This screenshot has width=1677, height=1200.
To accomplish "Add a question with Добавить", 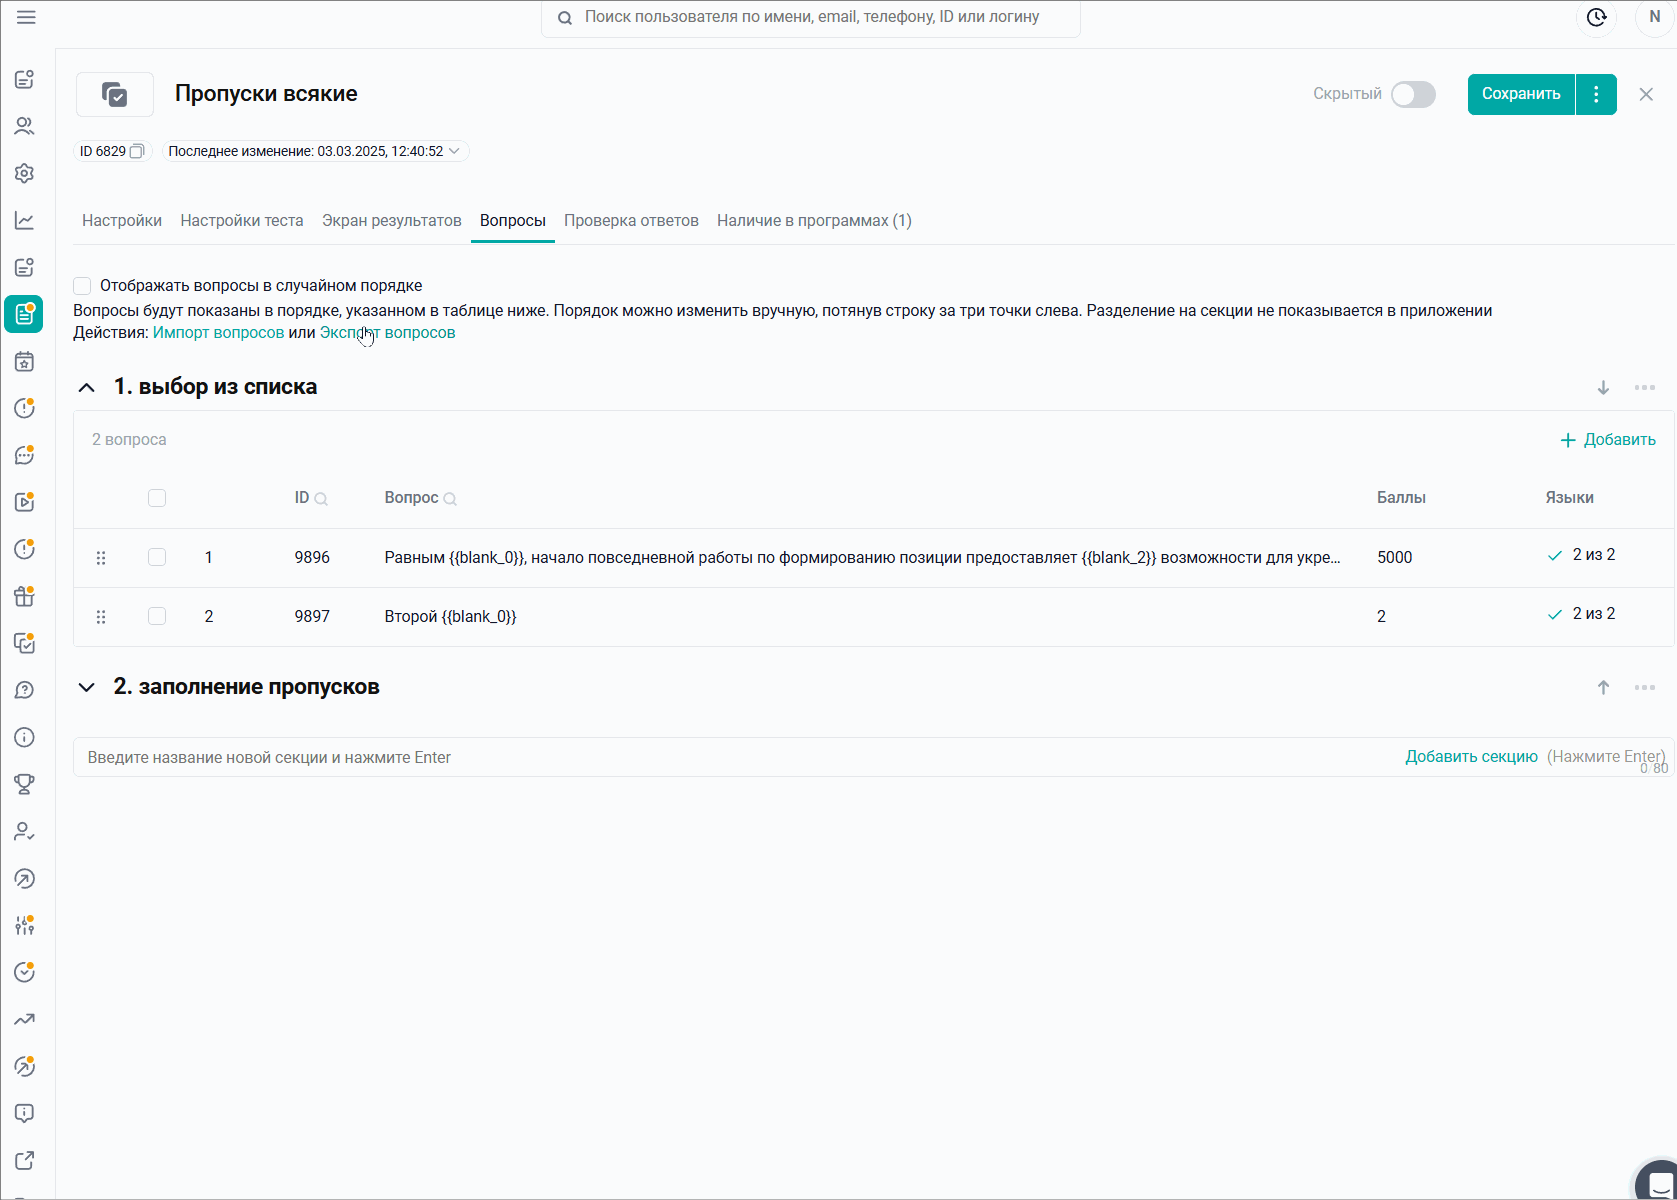I will (1608, 440).
